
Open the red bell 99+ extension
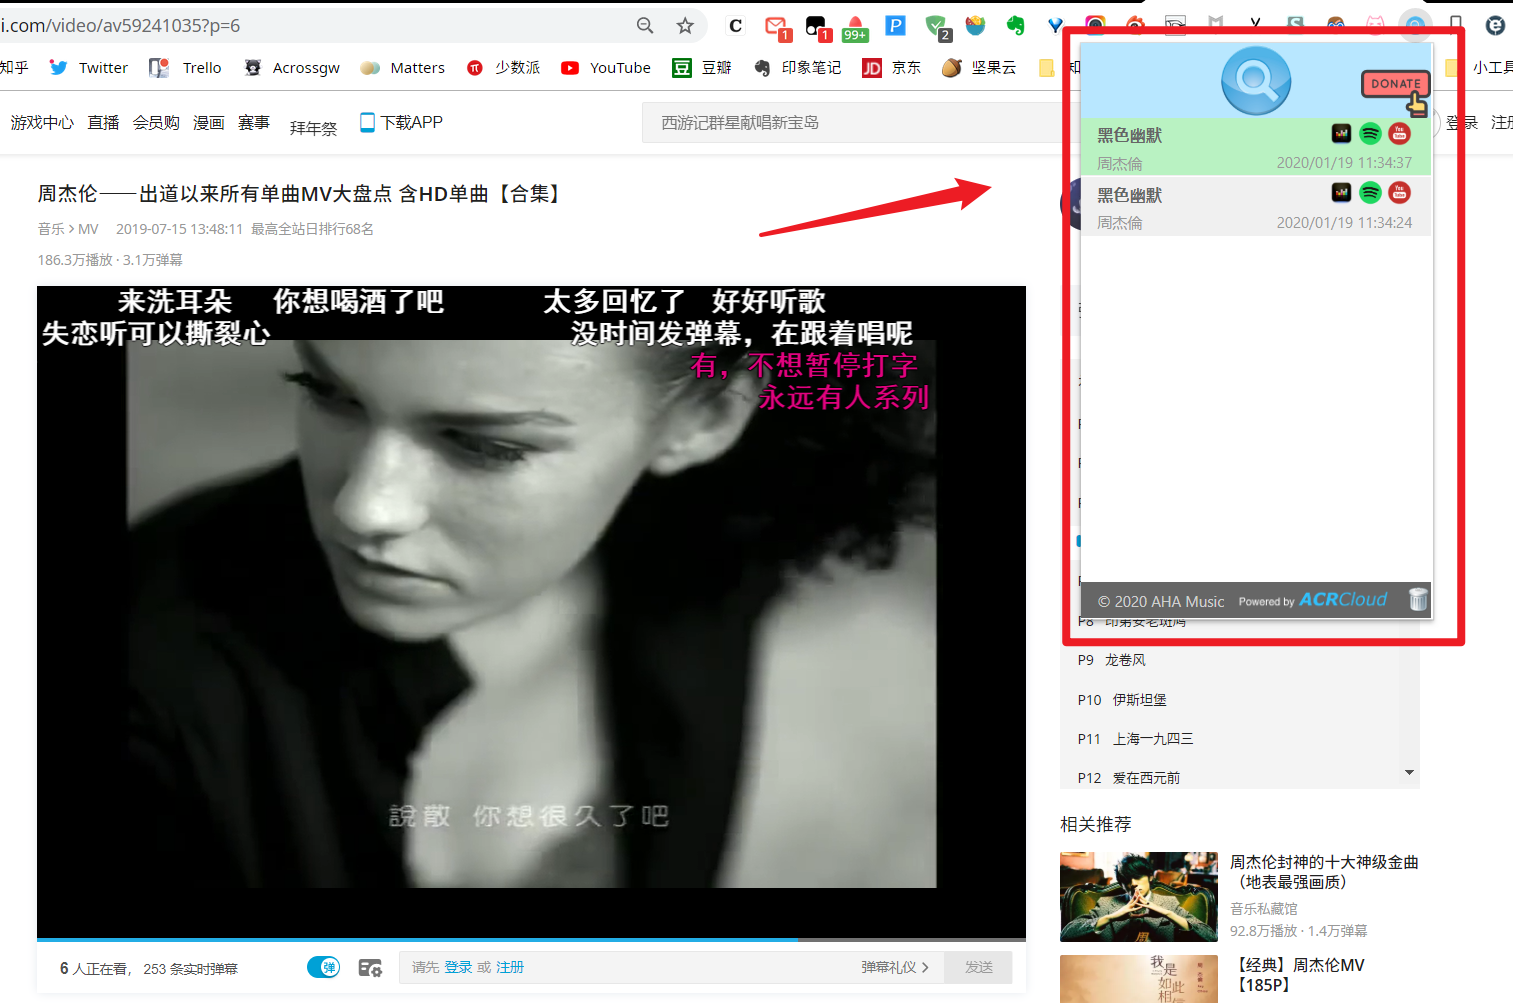pos(855,27)
